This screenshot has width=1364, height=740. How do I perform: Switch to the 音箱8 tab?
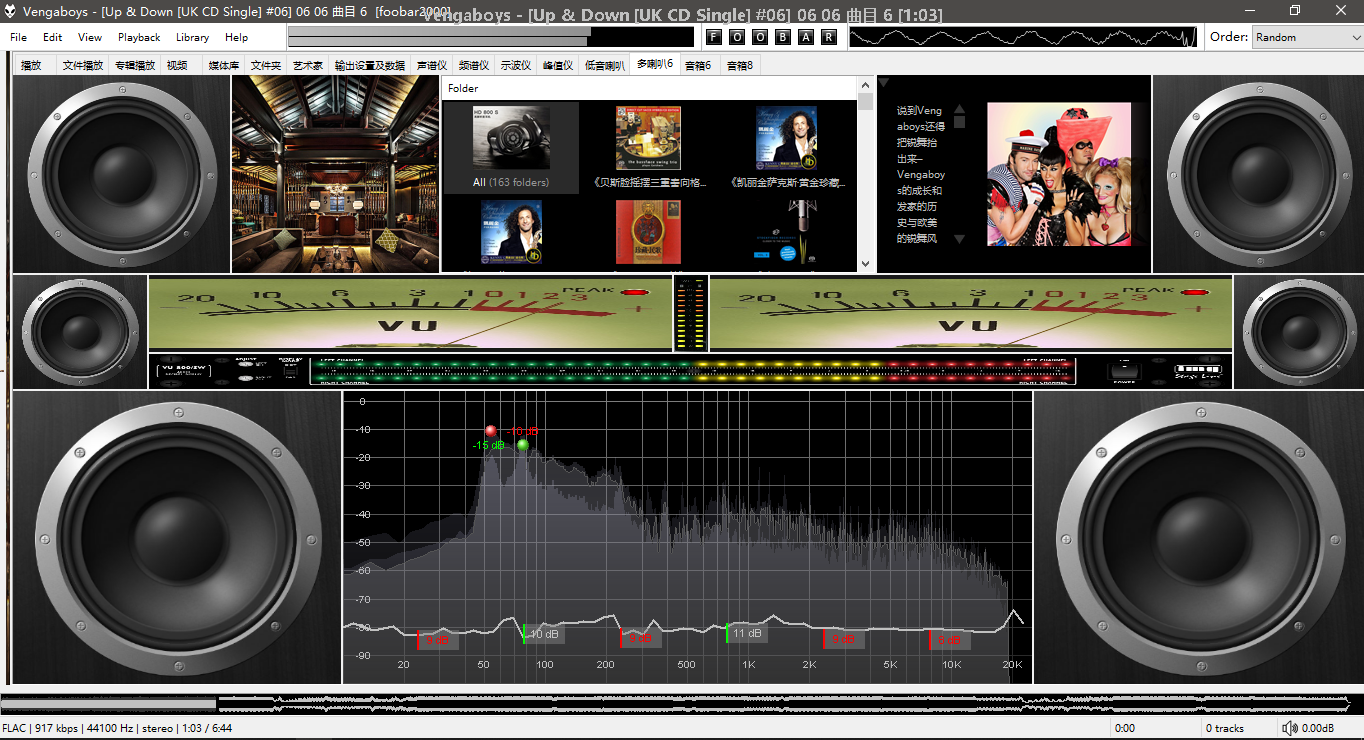[740, 65]
